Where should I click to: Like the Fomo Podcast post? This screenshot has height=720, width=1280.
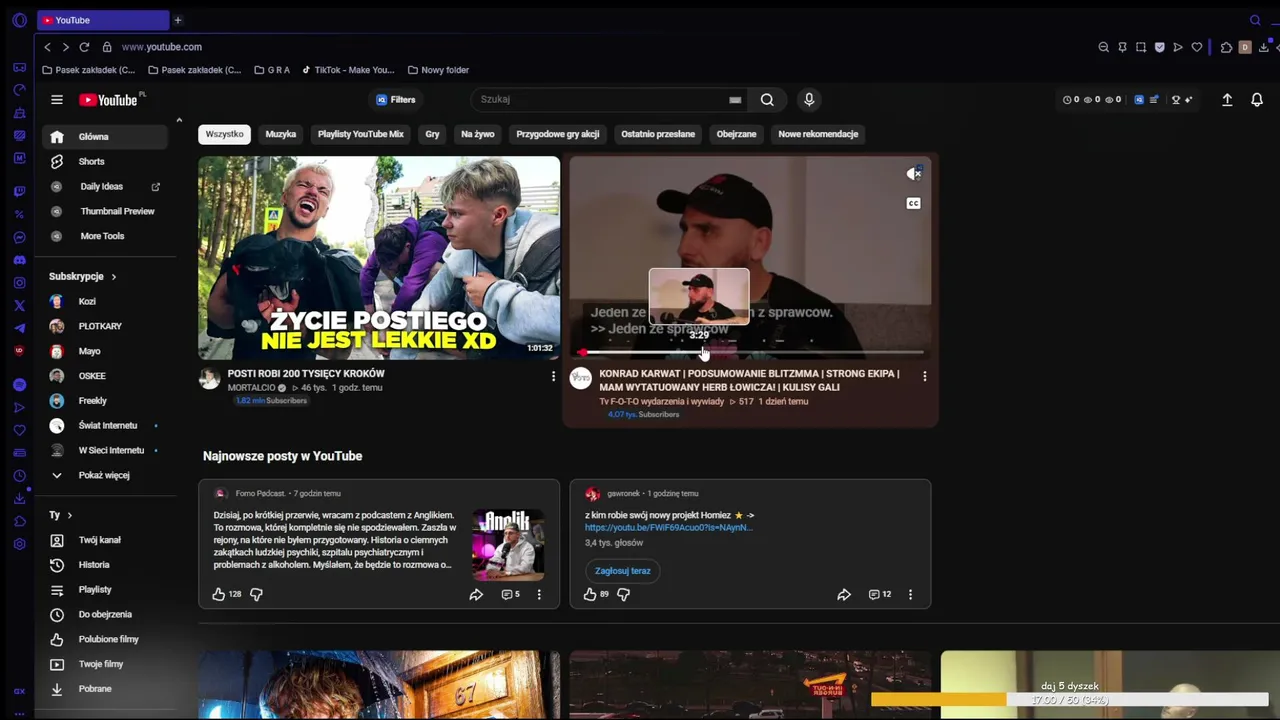coord(219,594)
